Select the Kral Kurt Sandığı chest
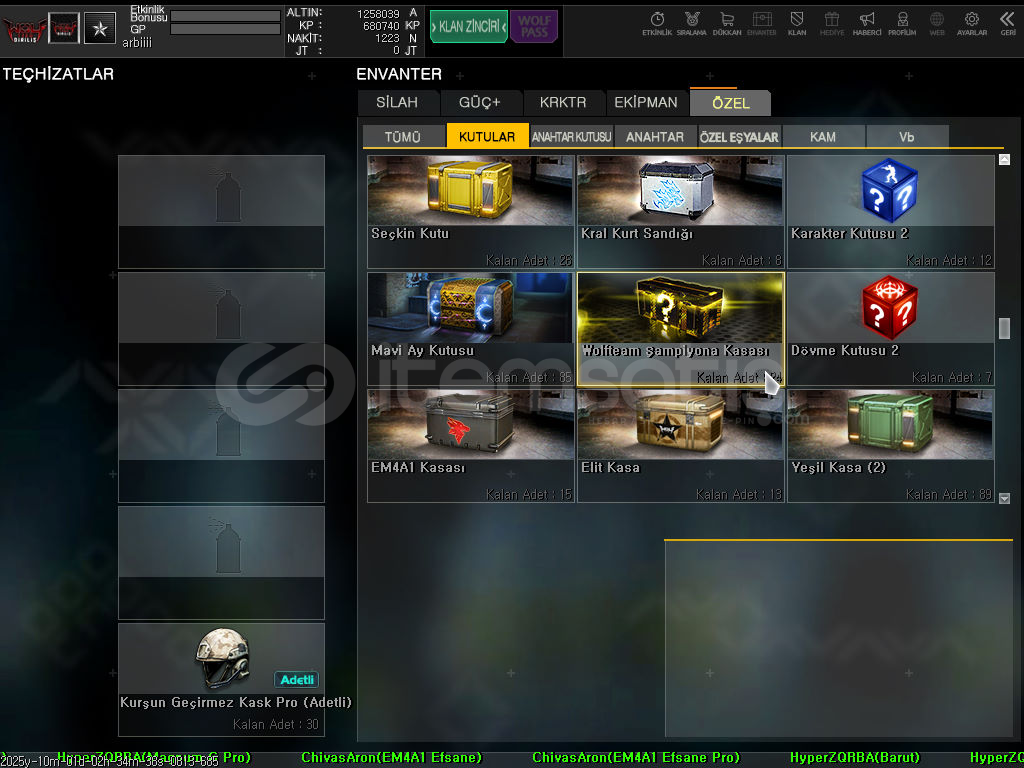Screen dimensions: 1024x768 click(x=680, y=212)
